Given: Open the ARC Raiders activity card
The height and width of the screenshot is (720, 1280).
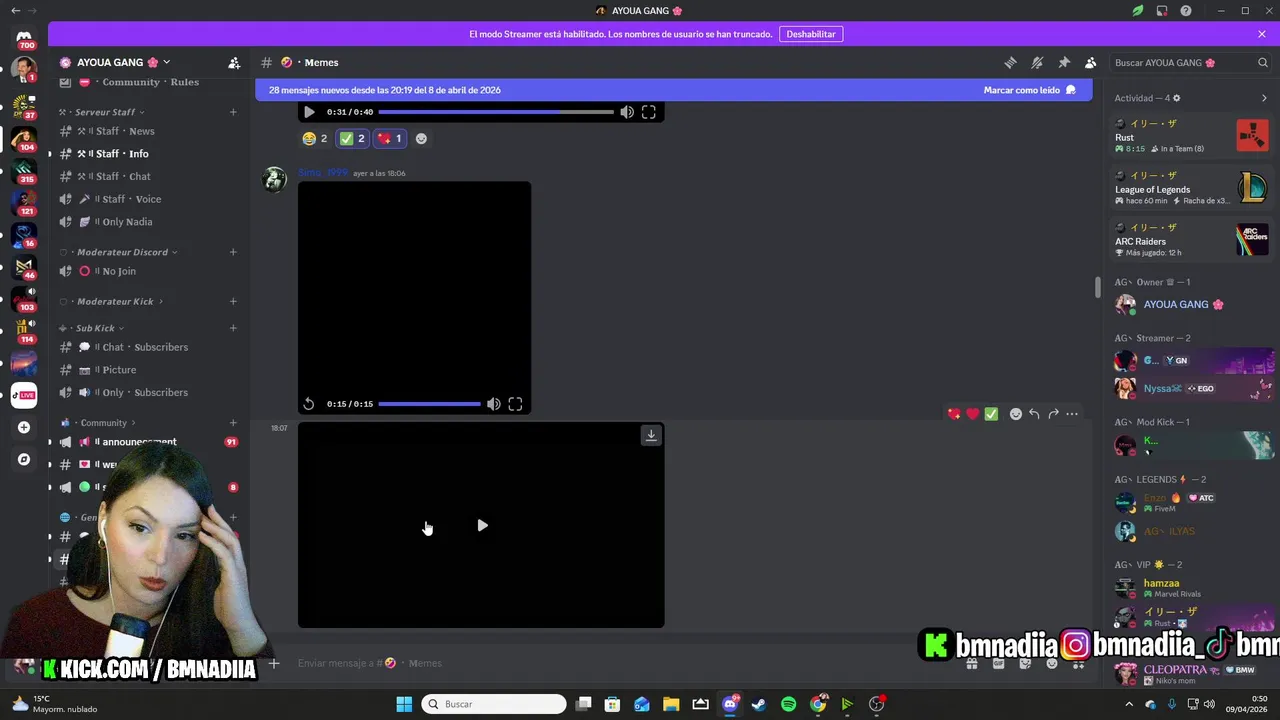Looking at the screenshot, I should (x=1192, y=240).
